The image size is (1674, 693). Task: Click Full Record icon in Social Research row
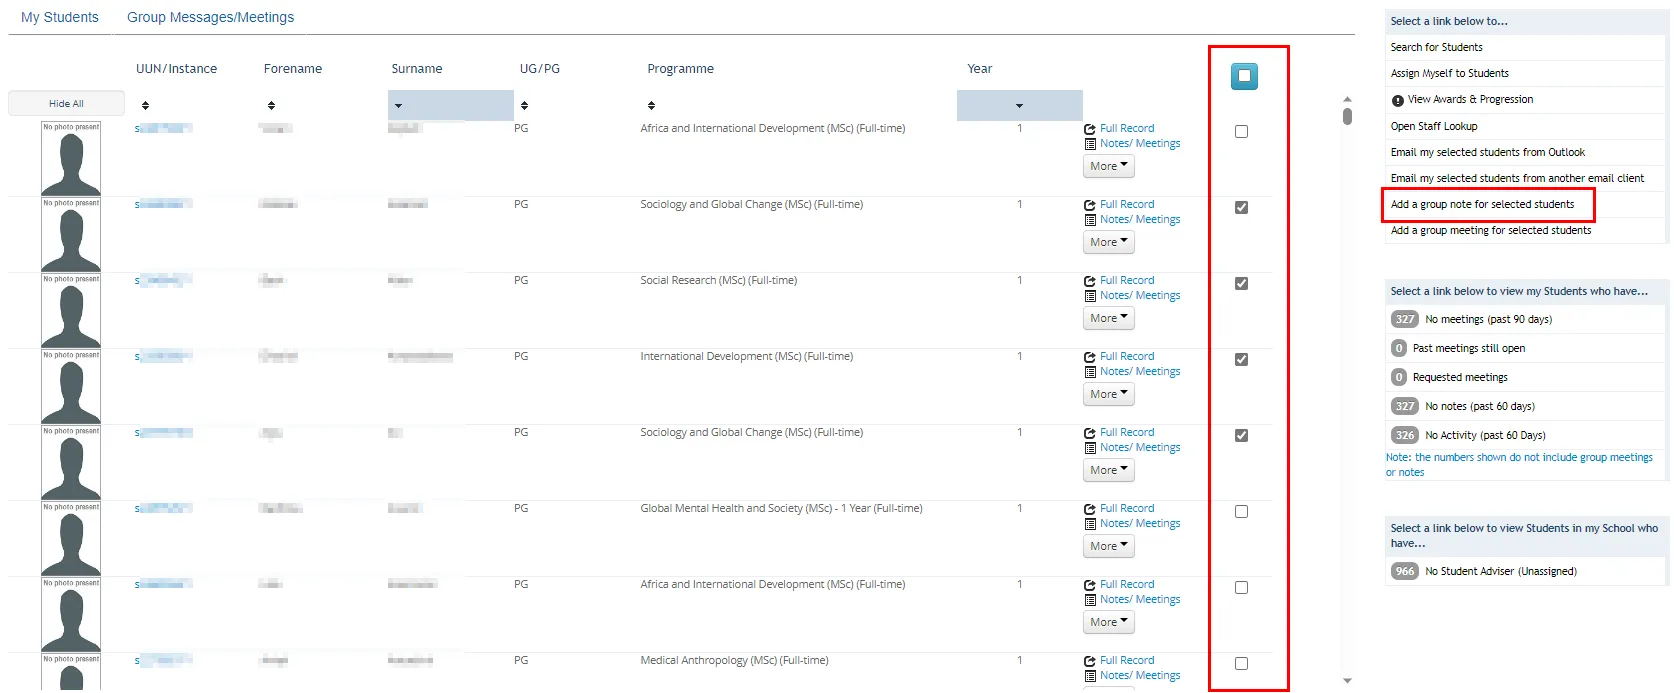[1090, 281]
